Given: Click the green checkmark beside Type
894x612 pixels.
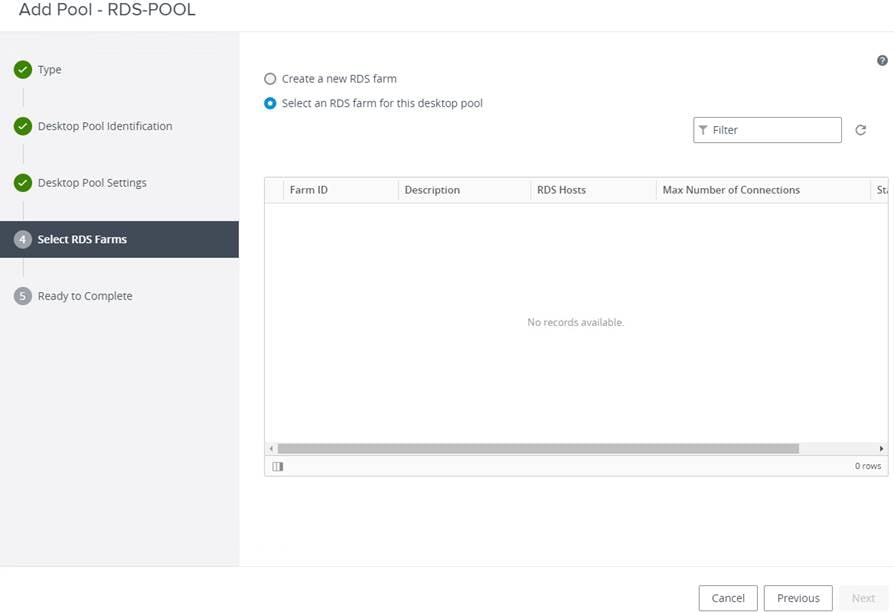Looking at the screenshot, I should (23, 70).
